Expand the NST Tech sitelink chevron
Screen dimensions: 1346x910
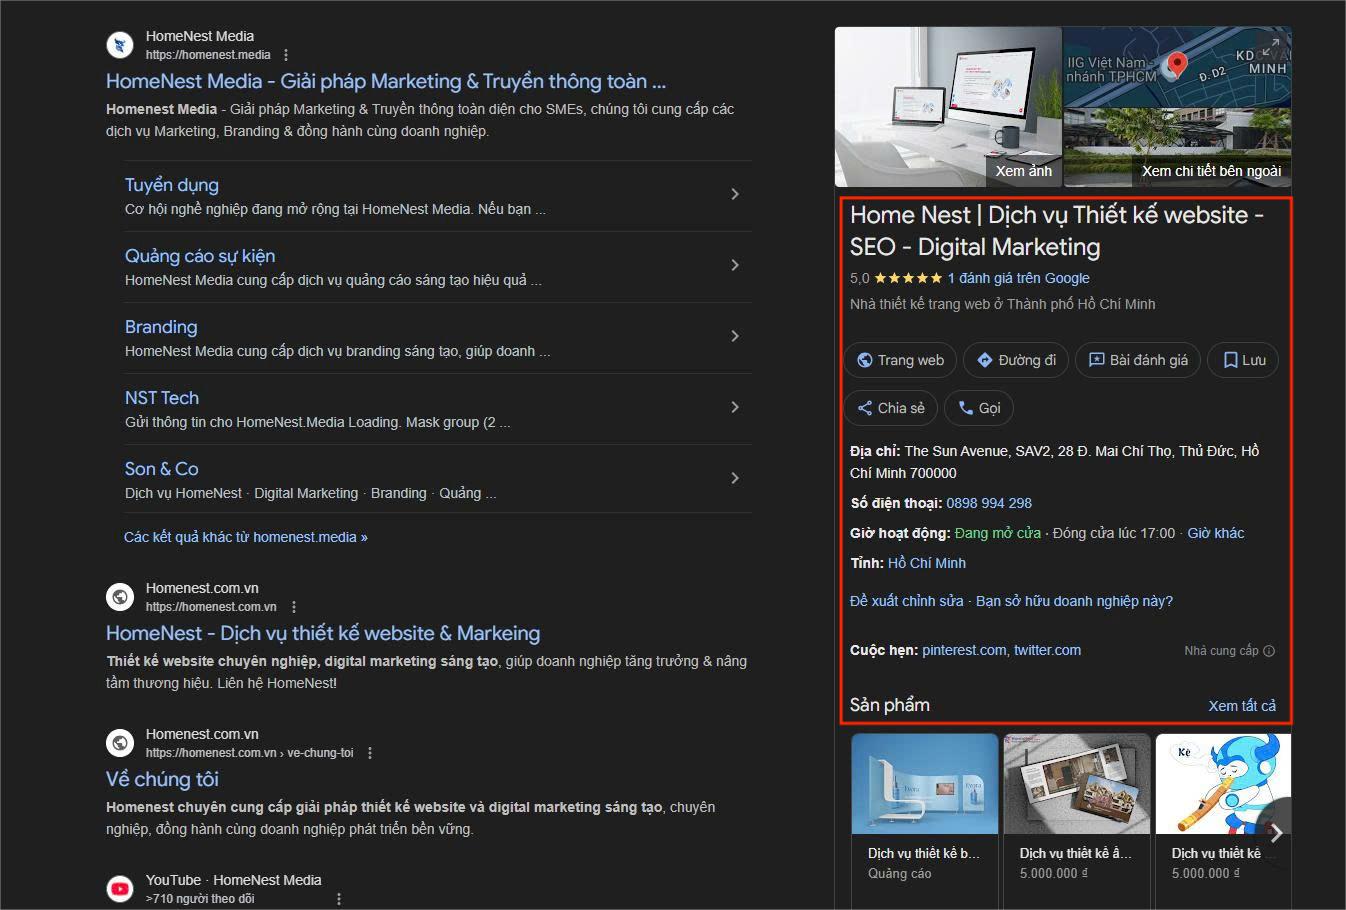[x=735, y=407]
